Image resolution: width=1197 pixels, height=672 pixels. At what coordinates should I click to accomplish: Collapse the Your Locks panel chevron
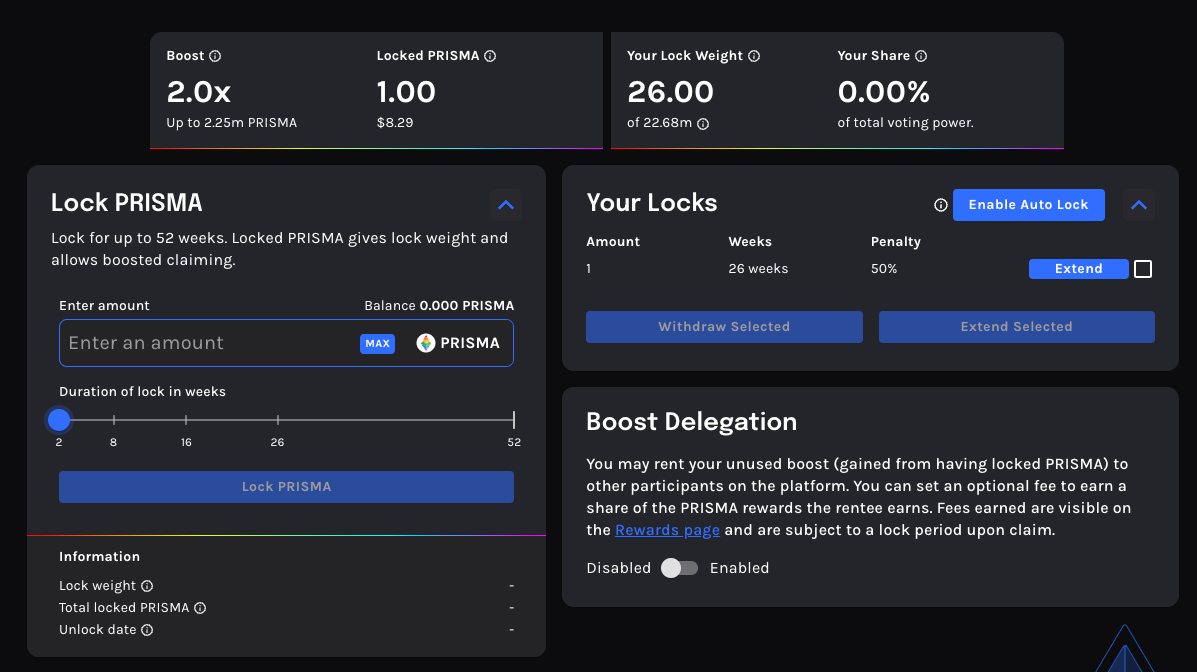1139,205
